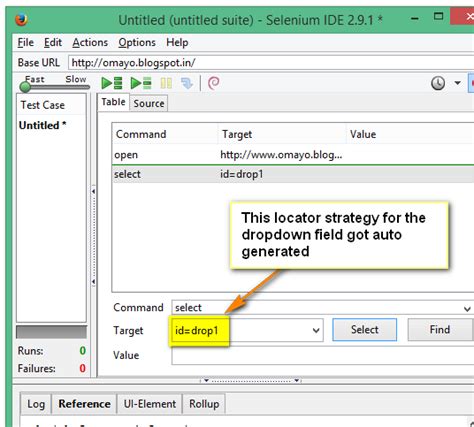
Task: Expand the Command combo box dropdown
Action: pos(467,309)
